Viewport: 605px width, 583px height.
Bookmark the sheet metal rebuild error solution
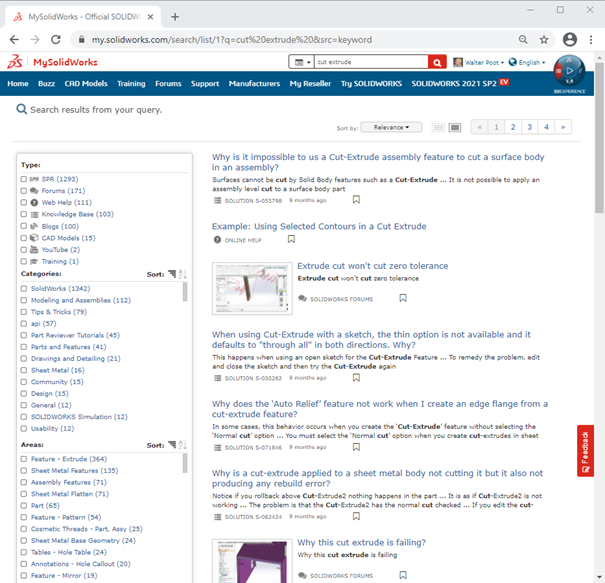356,516
